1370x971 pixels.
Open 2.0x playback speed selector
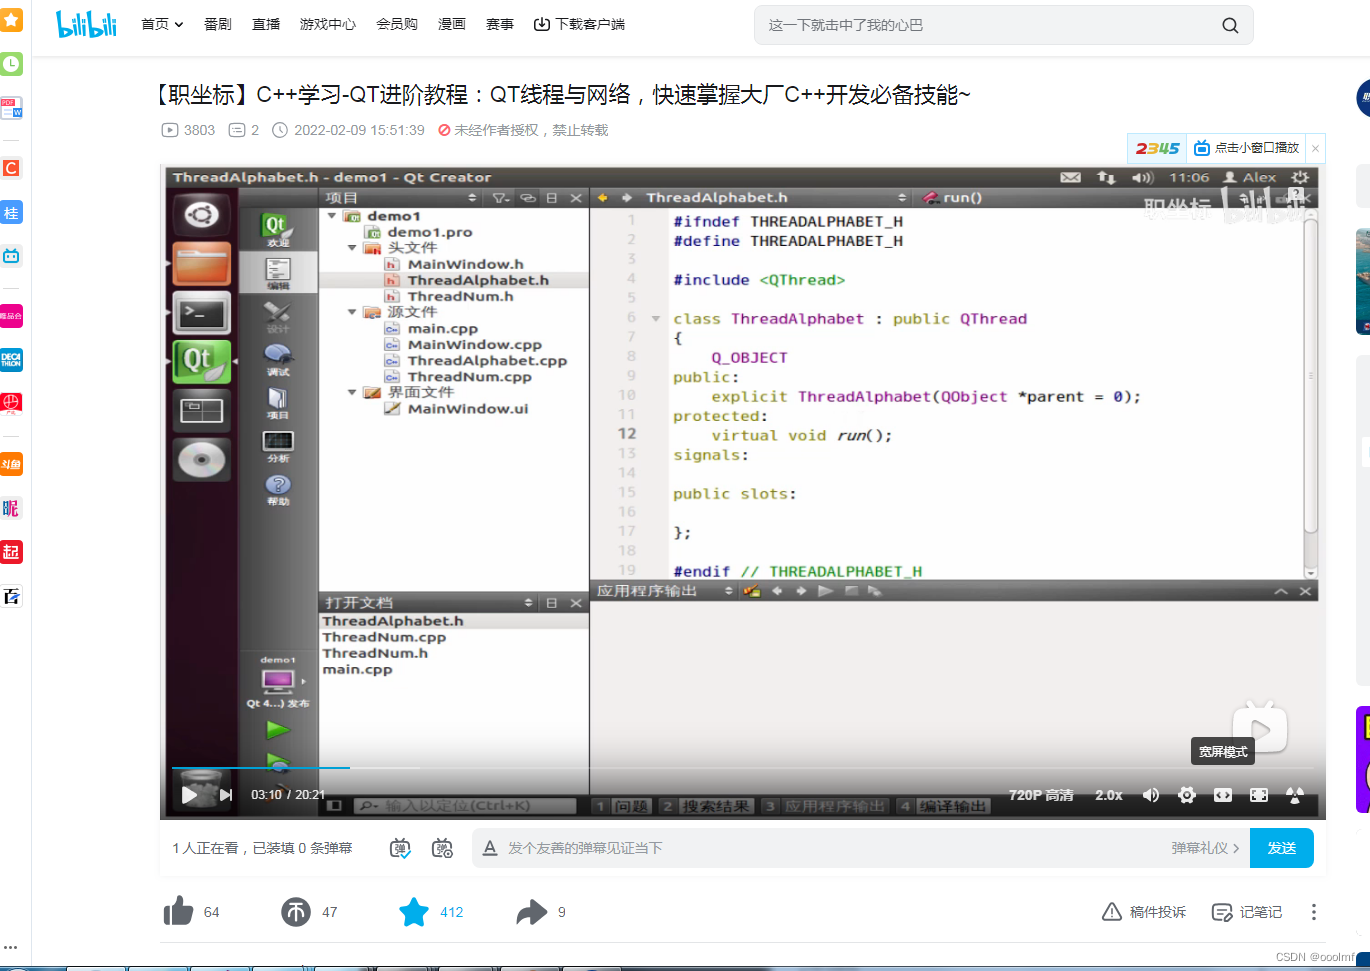pos(1108,795)
